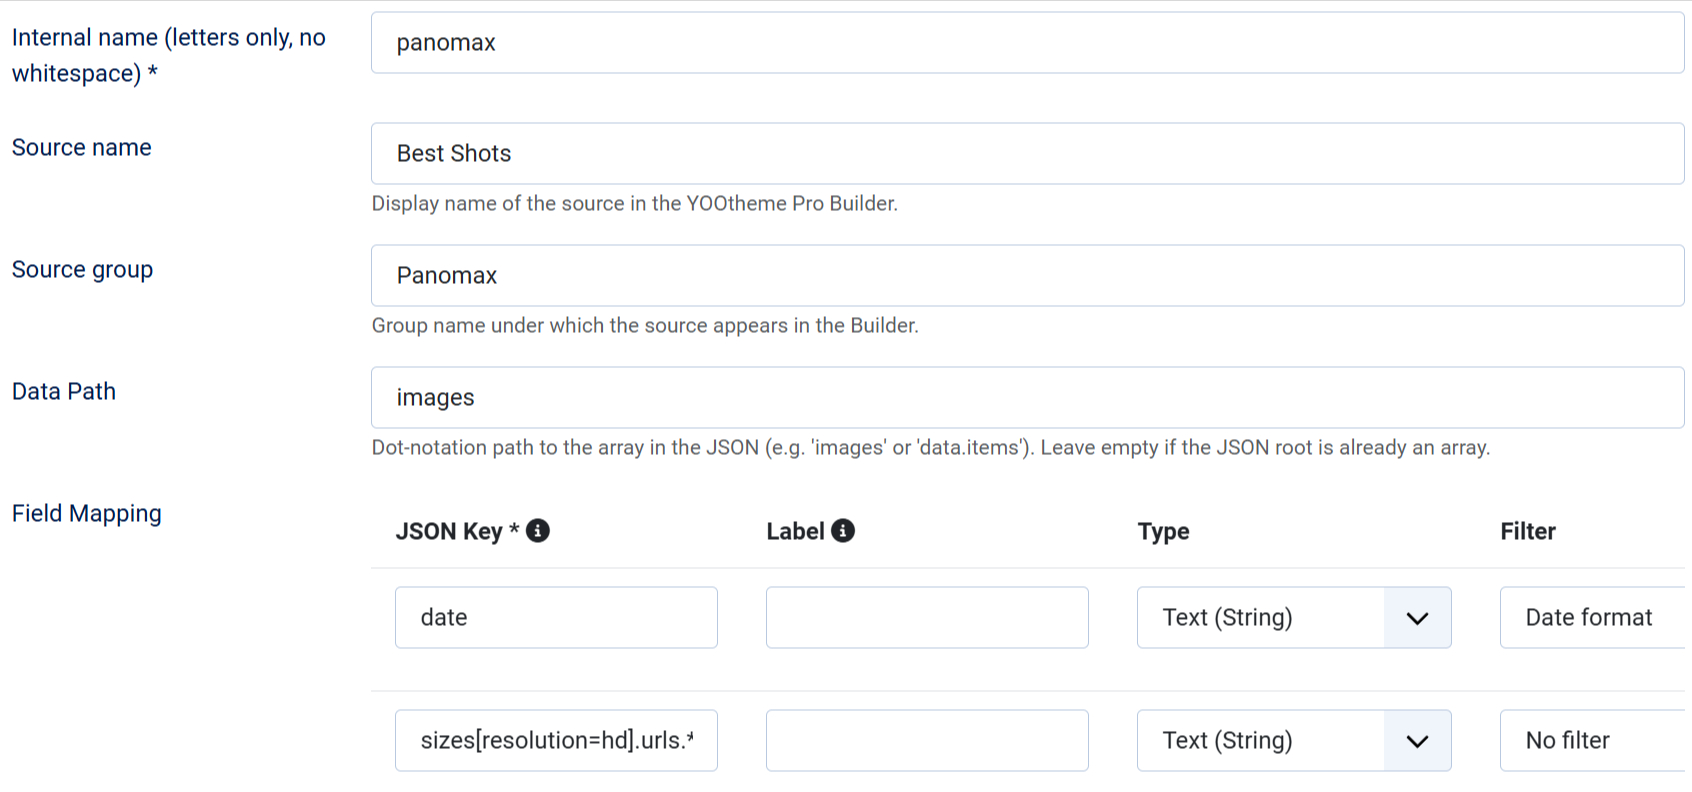Screen dimensions: 1692x792
Task: Click the empty Label field in date row
Action: click(x=927, y=618)
